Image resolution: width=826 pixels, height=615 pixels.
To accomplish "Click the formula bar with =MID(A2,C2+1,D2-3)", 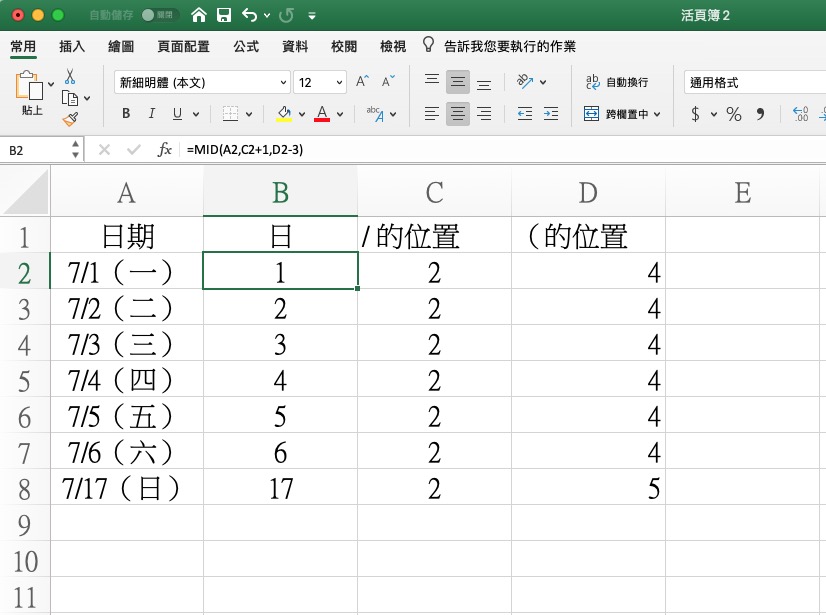I will [x=503, y=150].
